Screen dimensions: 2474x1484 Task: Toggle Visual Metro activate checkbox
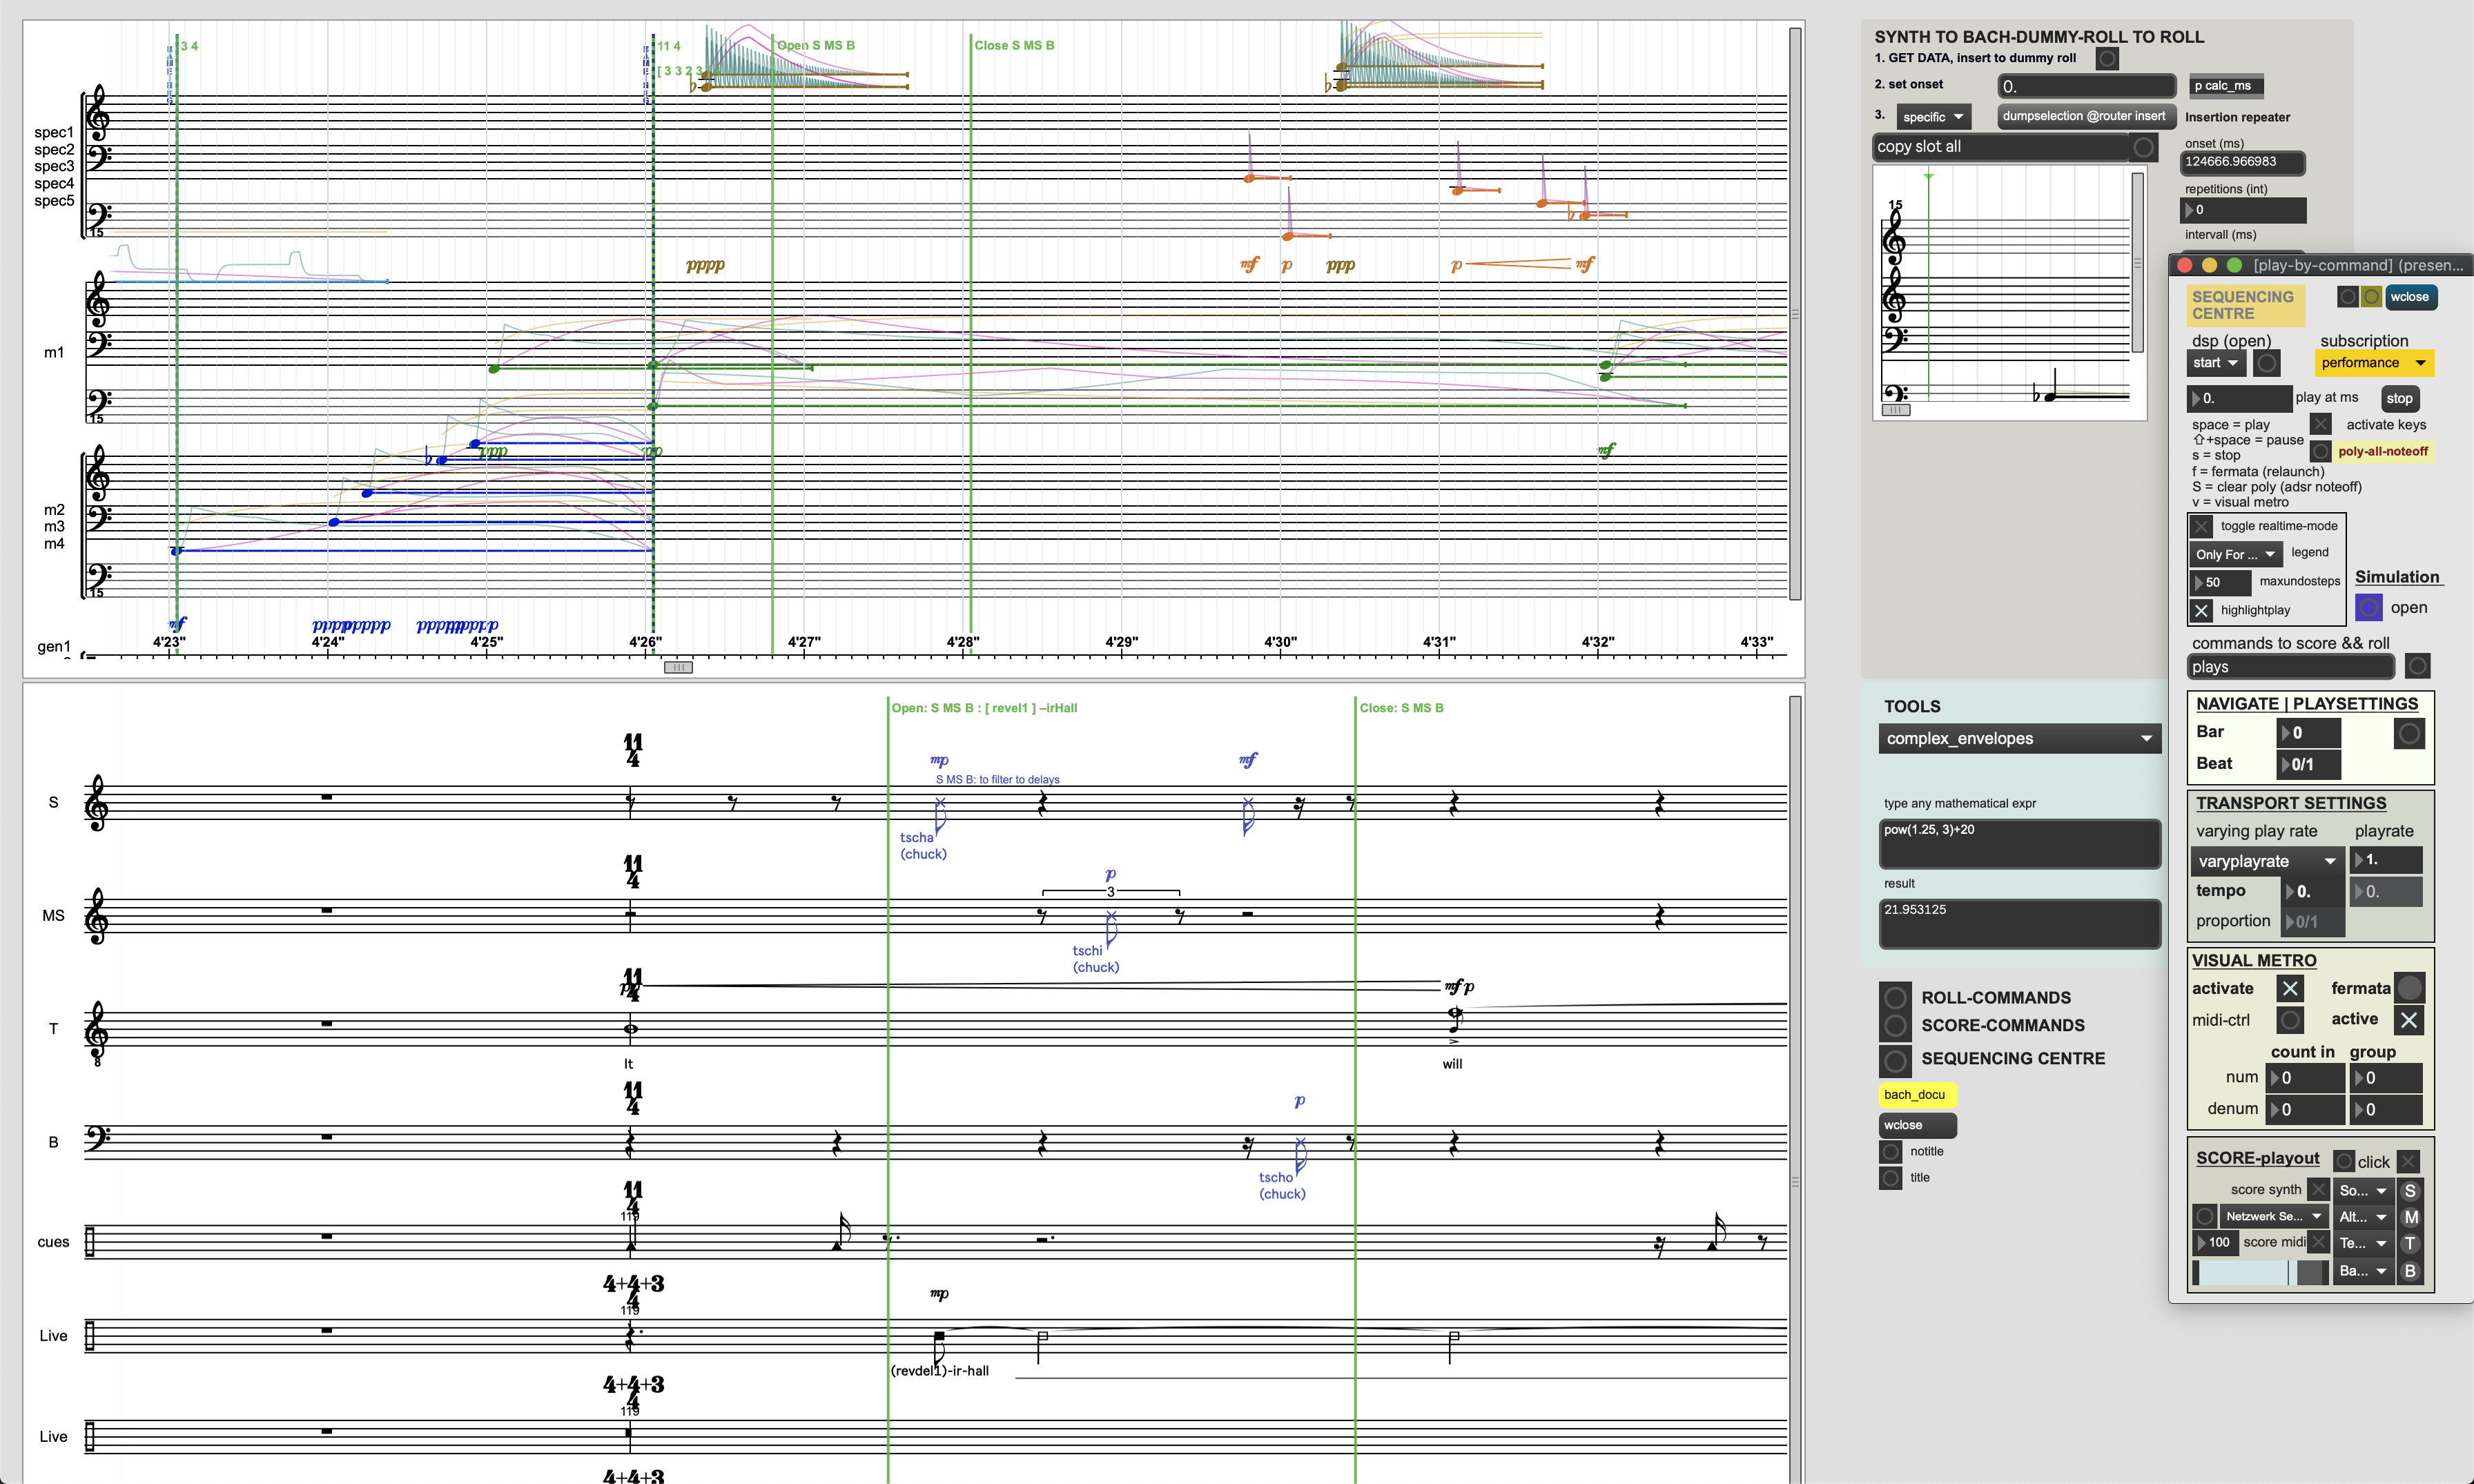click(x=2289, y=989)
